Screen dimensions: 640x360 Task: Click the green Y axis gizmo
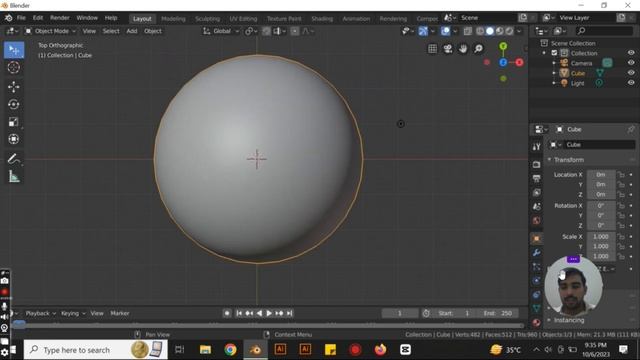coord(503,46)
